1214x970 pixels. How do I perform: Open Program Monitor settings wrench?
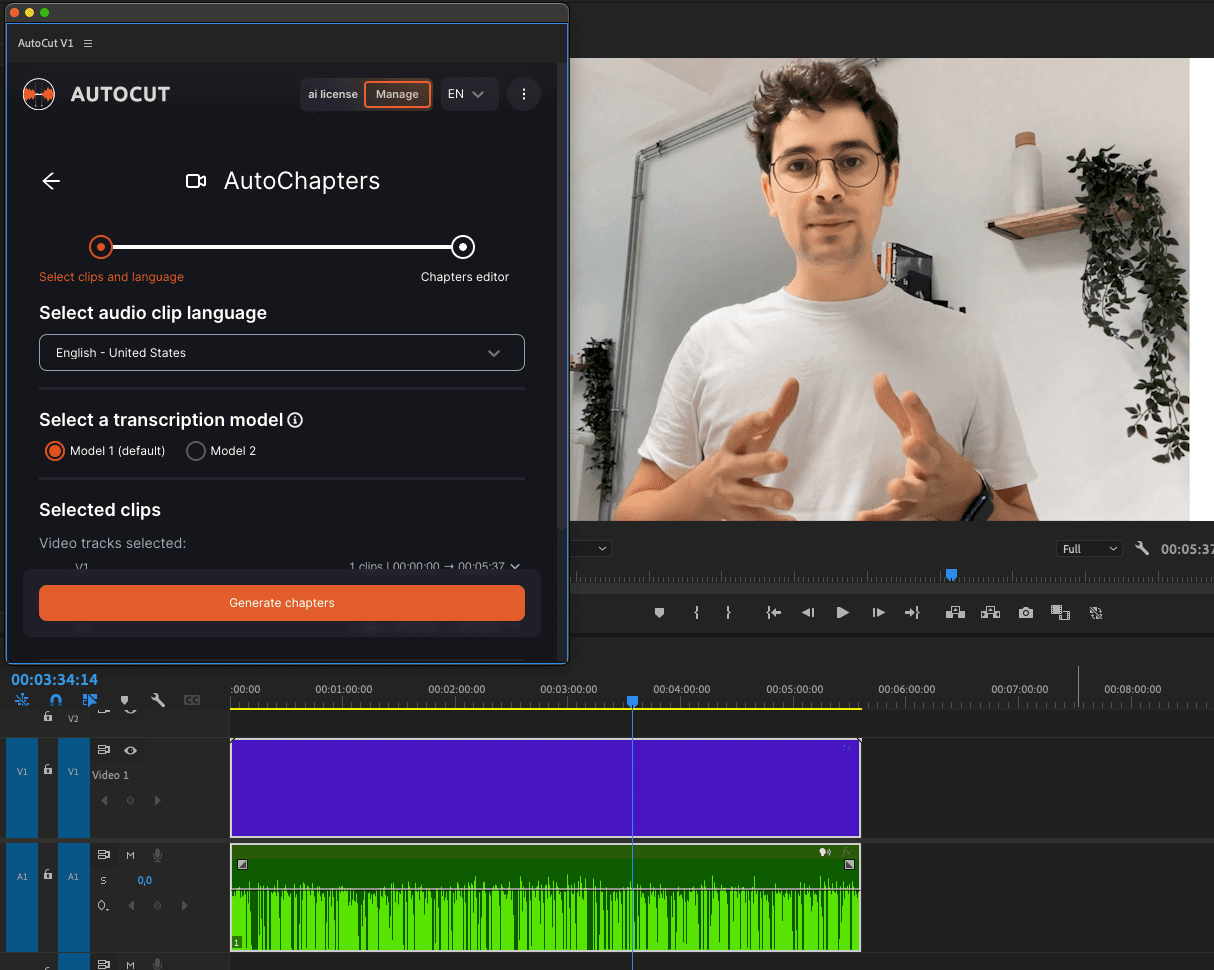coord(1143,548)
